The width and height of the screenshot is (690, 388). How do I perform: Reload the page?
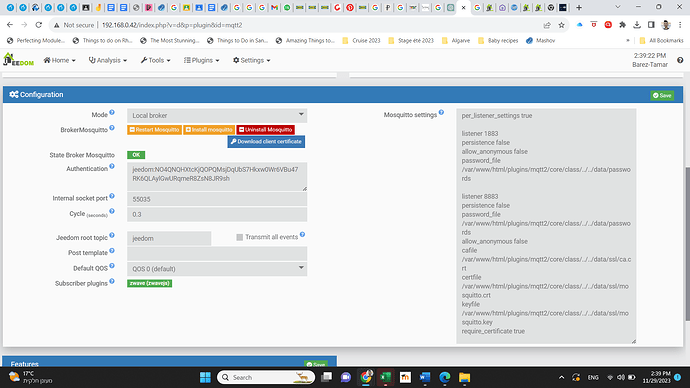click(39, 25)
